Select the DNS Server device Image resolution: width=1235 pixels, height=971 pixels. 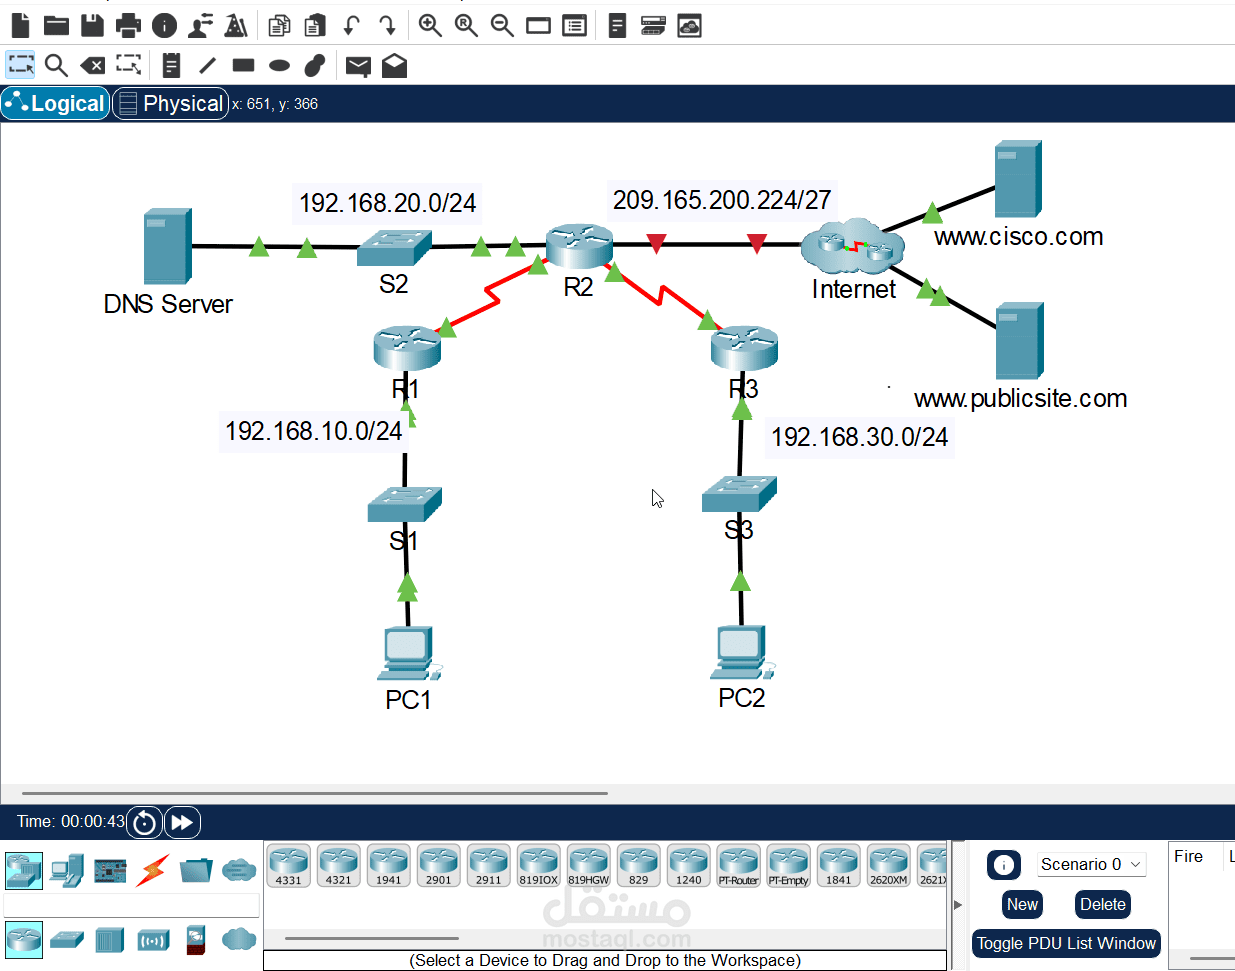(167, 246)
